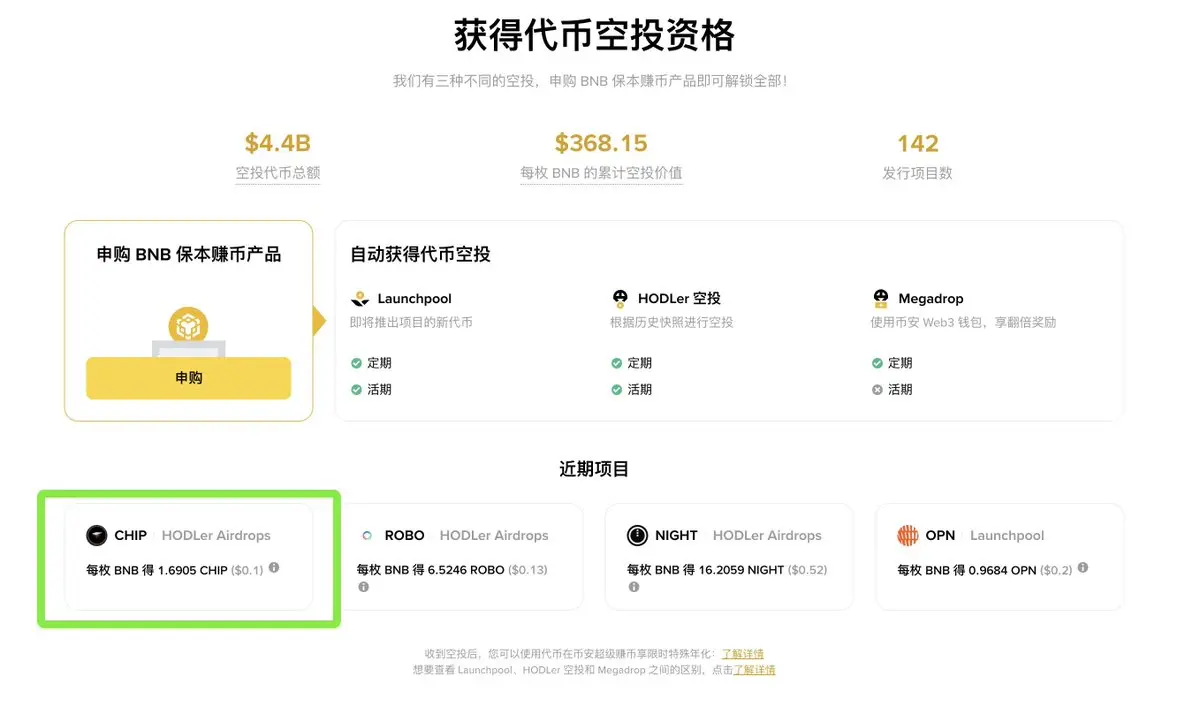Click the Launchpool heading text

point(415,298)
